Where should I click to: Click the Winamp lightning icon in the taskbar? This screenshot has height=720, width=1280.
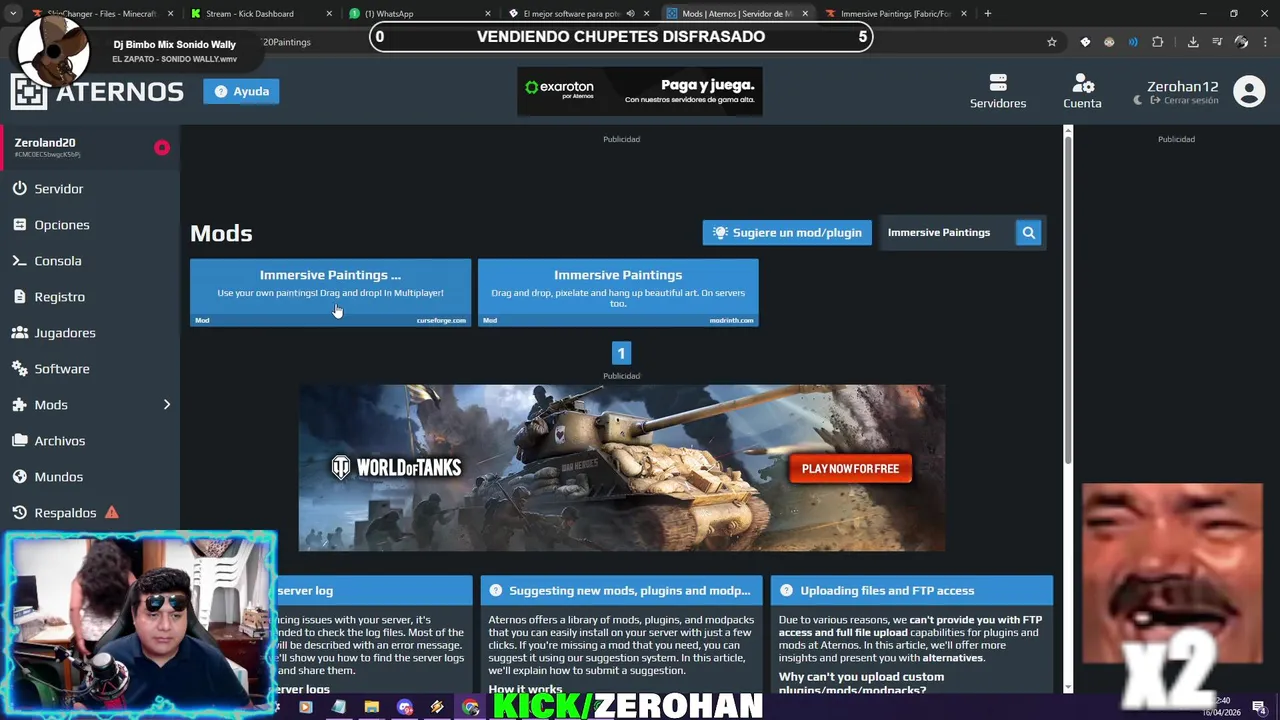pos(437,707)
